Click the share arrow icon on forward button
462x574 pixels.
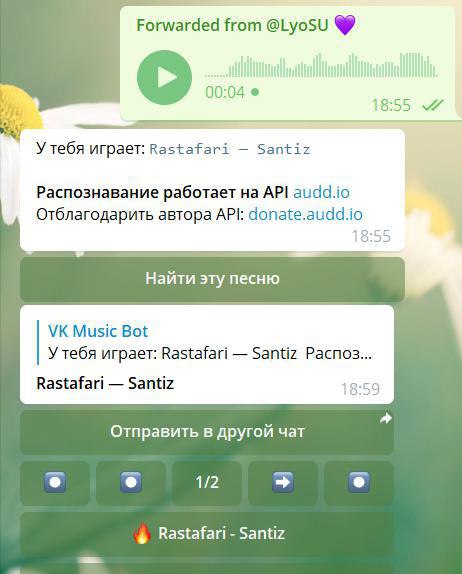pos(385,419)
